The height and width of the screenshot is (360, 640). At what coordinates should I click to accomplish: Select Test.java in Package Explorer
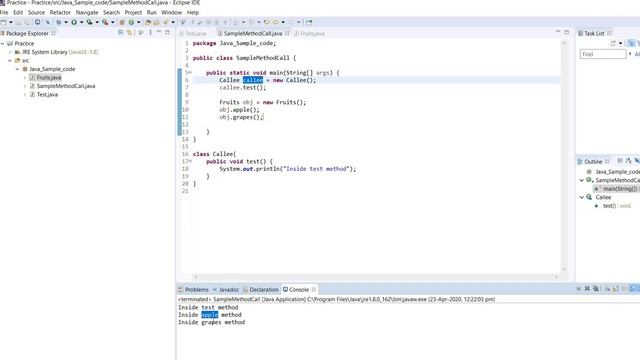coord(47,95)
